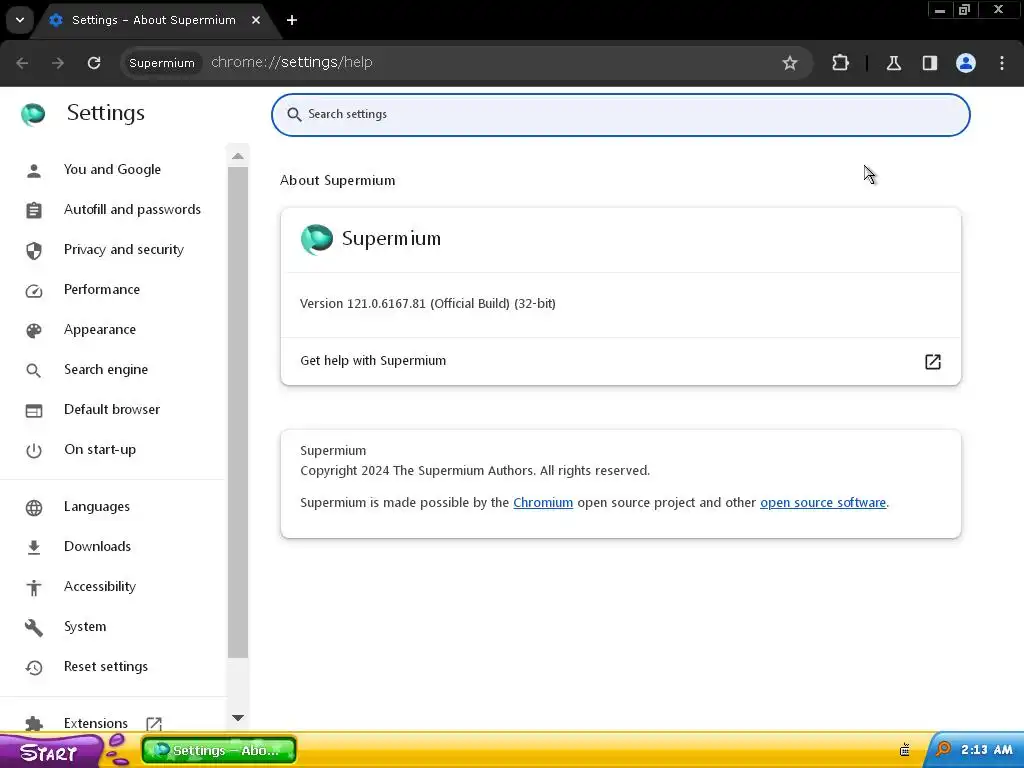Click the Accessibility figure icon
The height and width of the screenshot is (768, 1024).
34,588
